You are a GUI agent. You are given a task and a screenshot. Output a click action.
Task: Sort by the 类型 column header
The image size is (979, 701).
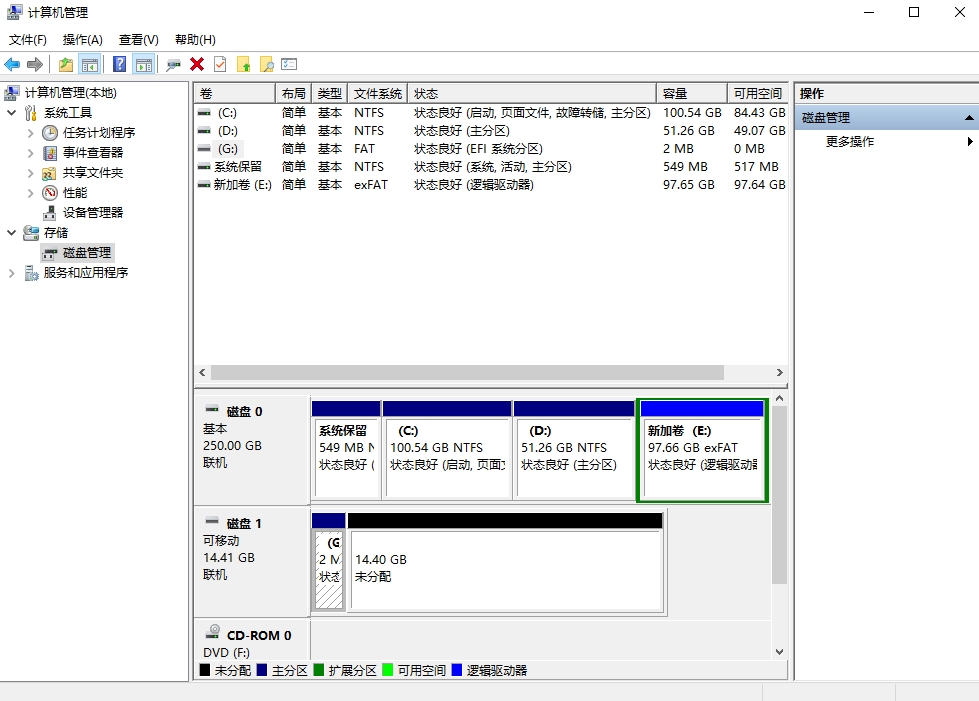coord(330,94)
